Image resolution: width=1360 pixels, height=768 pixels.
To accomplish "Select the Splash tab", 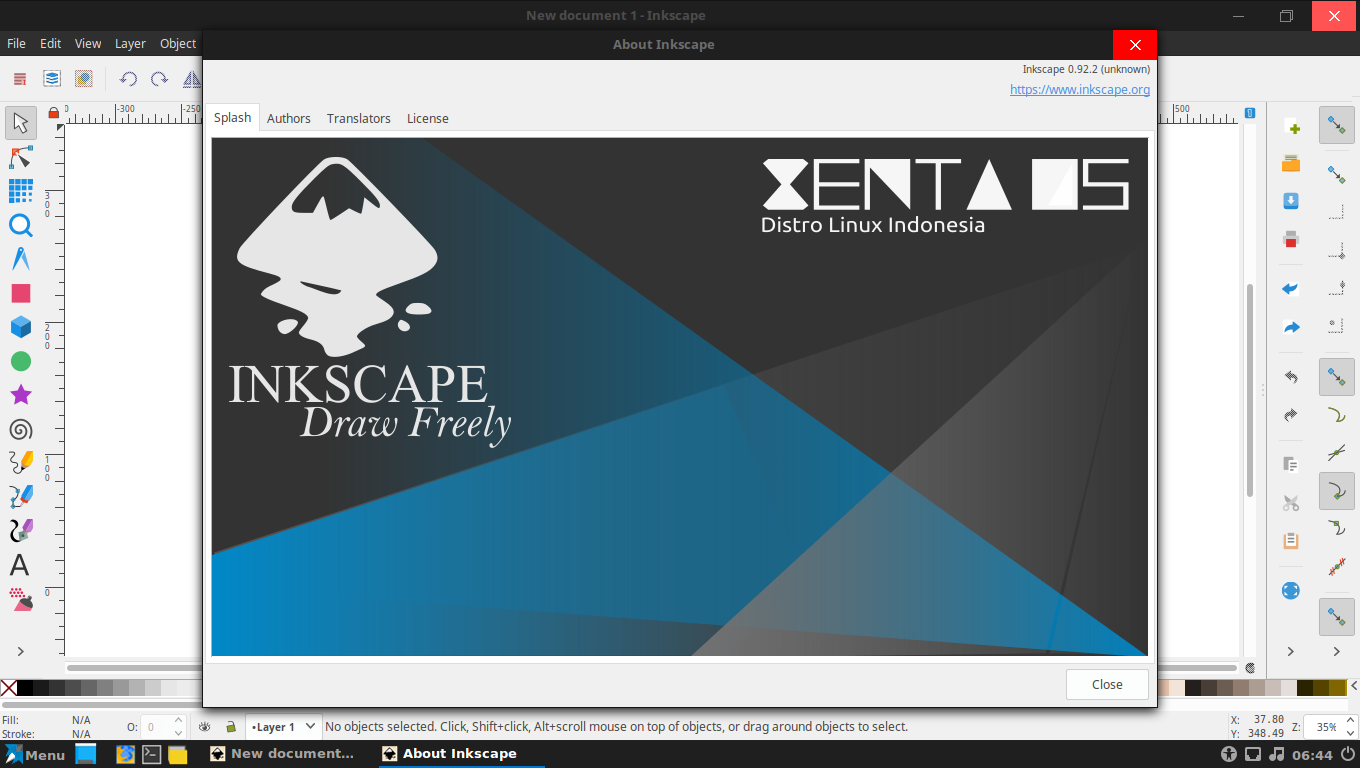I will [233, 117].
